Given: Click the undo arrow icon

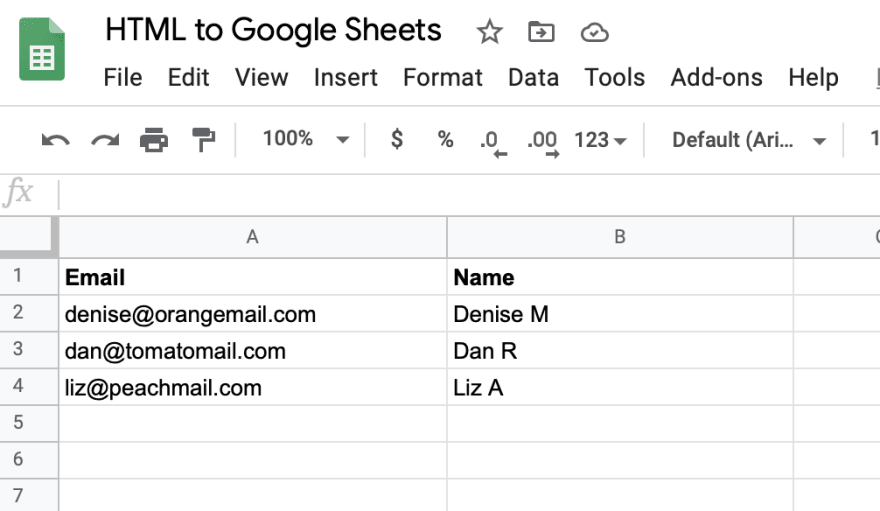Looking at the screenshot, I should 56,140.
